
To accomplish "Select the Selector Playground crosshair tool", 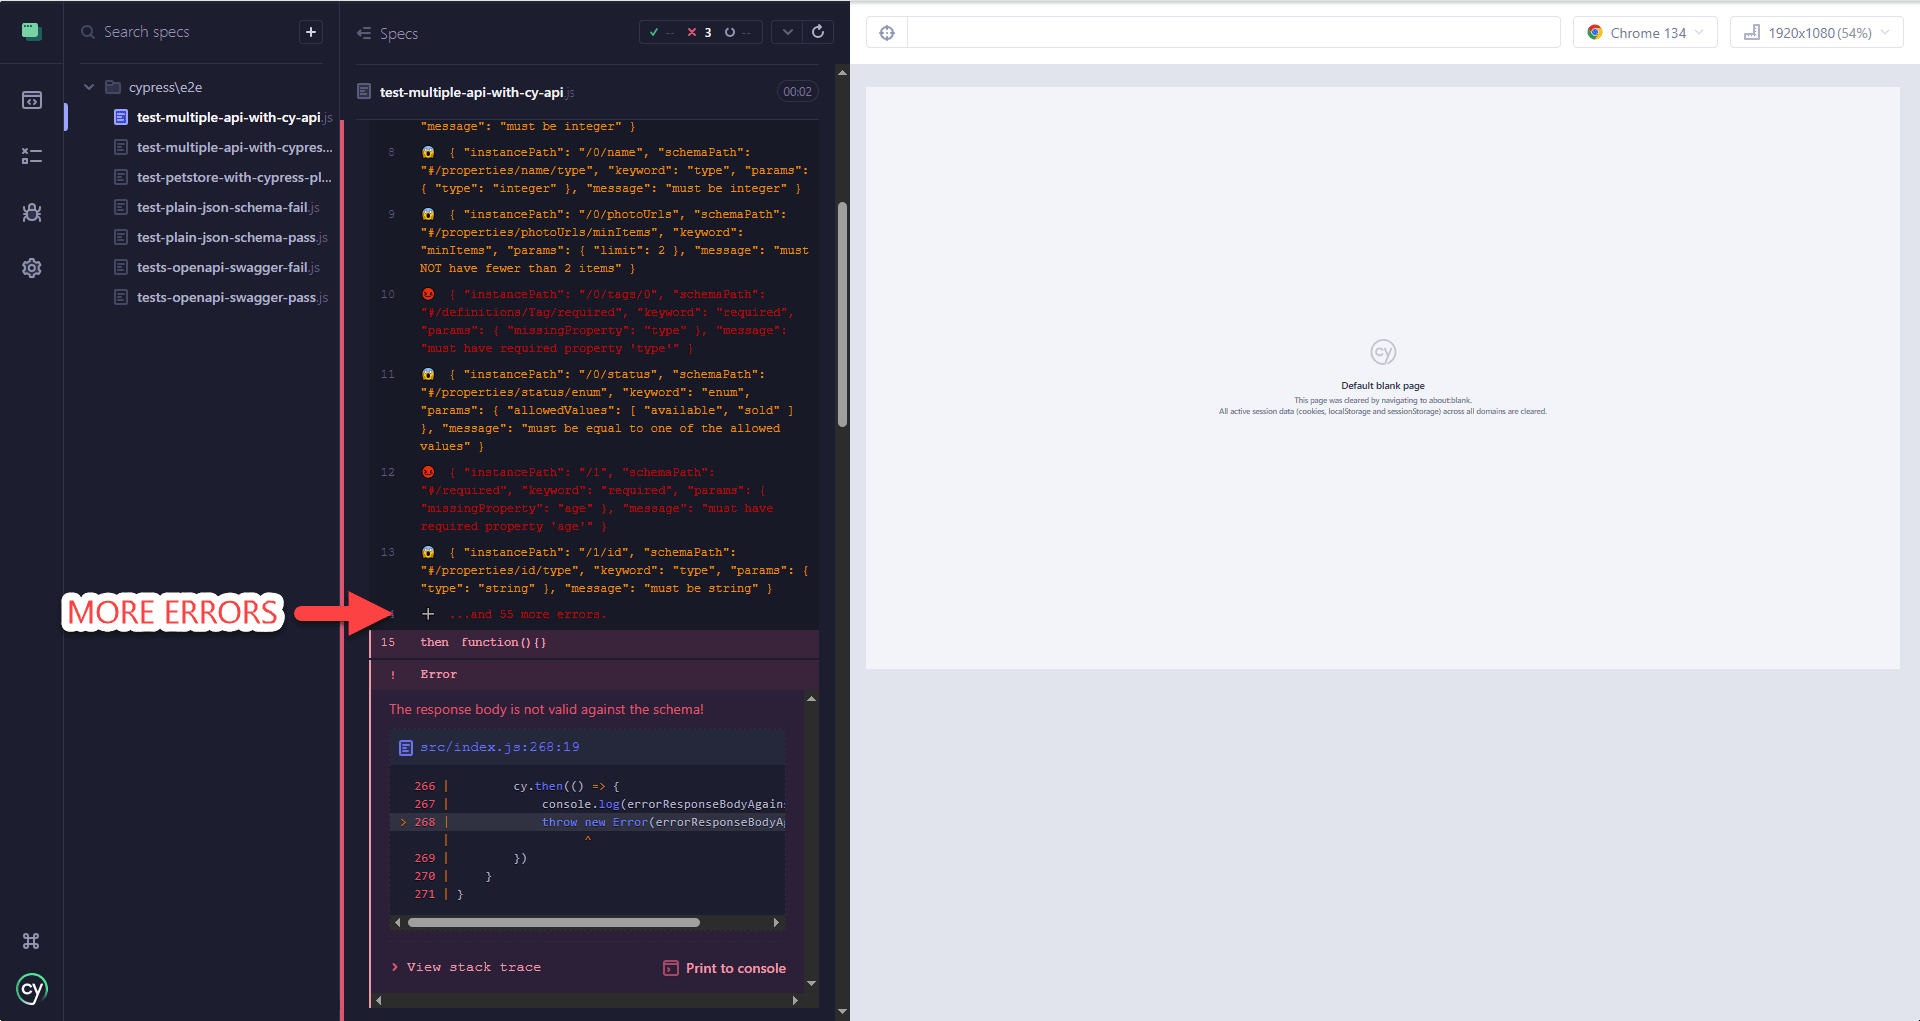I will [x=886, y=32].
